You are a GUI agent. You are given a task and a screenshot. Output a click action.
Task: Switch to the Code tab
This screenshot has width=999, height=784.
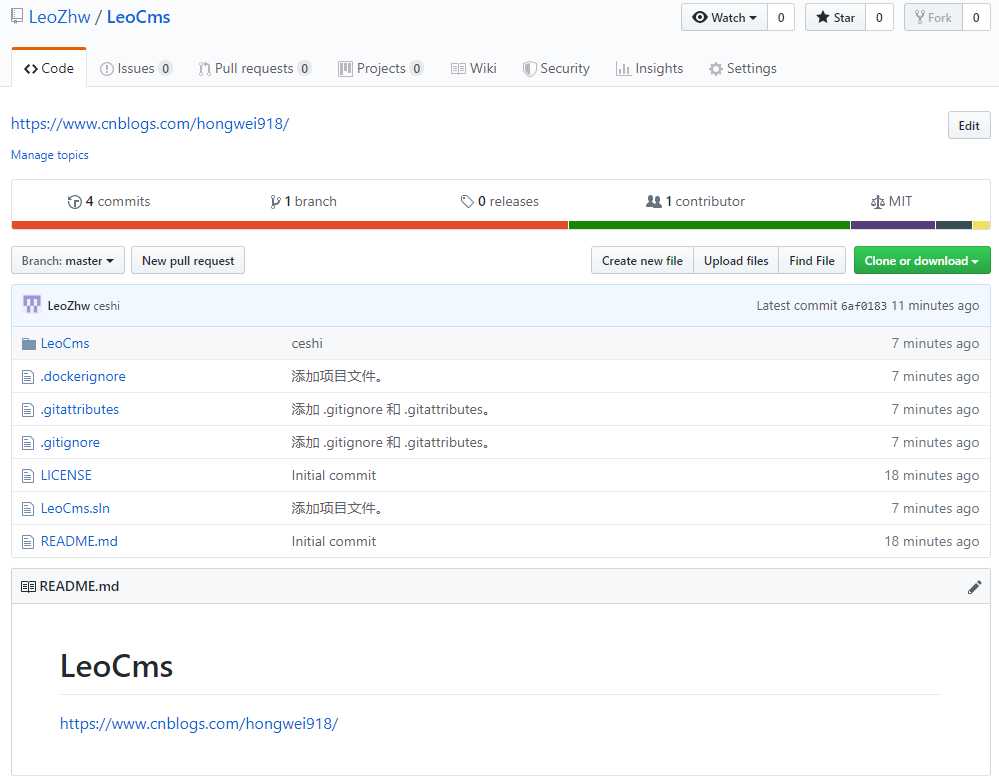(49, 68)
